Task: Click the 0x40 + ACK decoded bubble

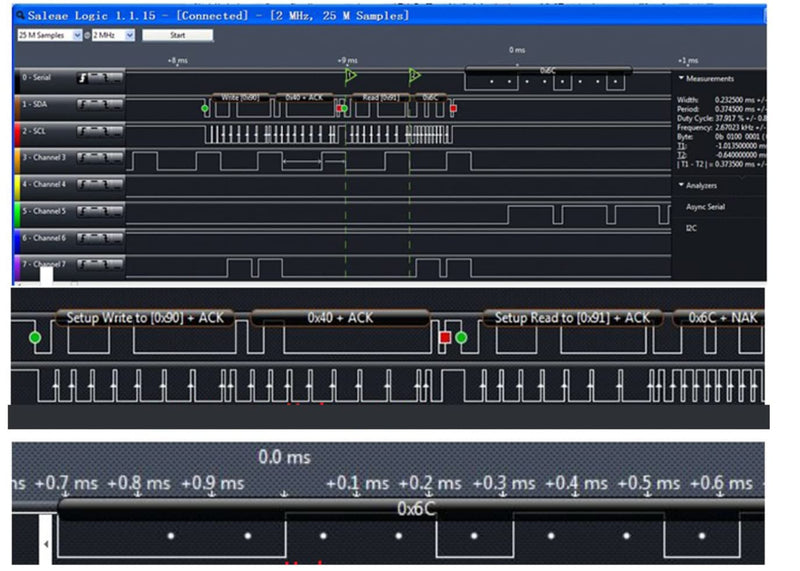Action: click(x=340, y=318)
